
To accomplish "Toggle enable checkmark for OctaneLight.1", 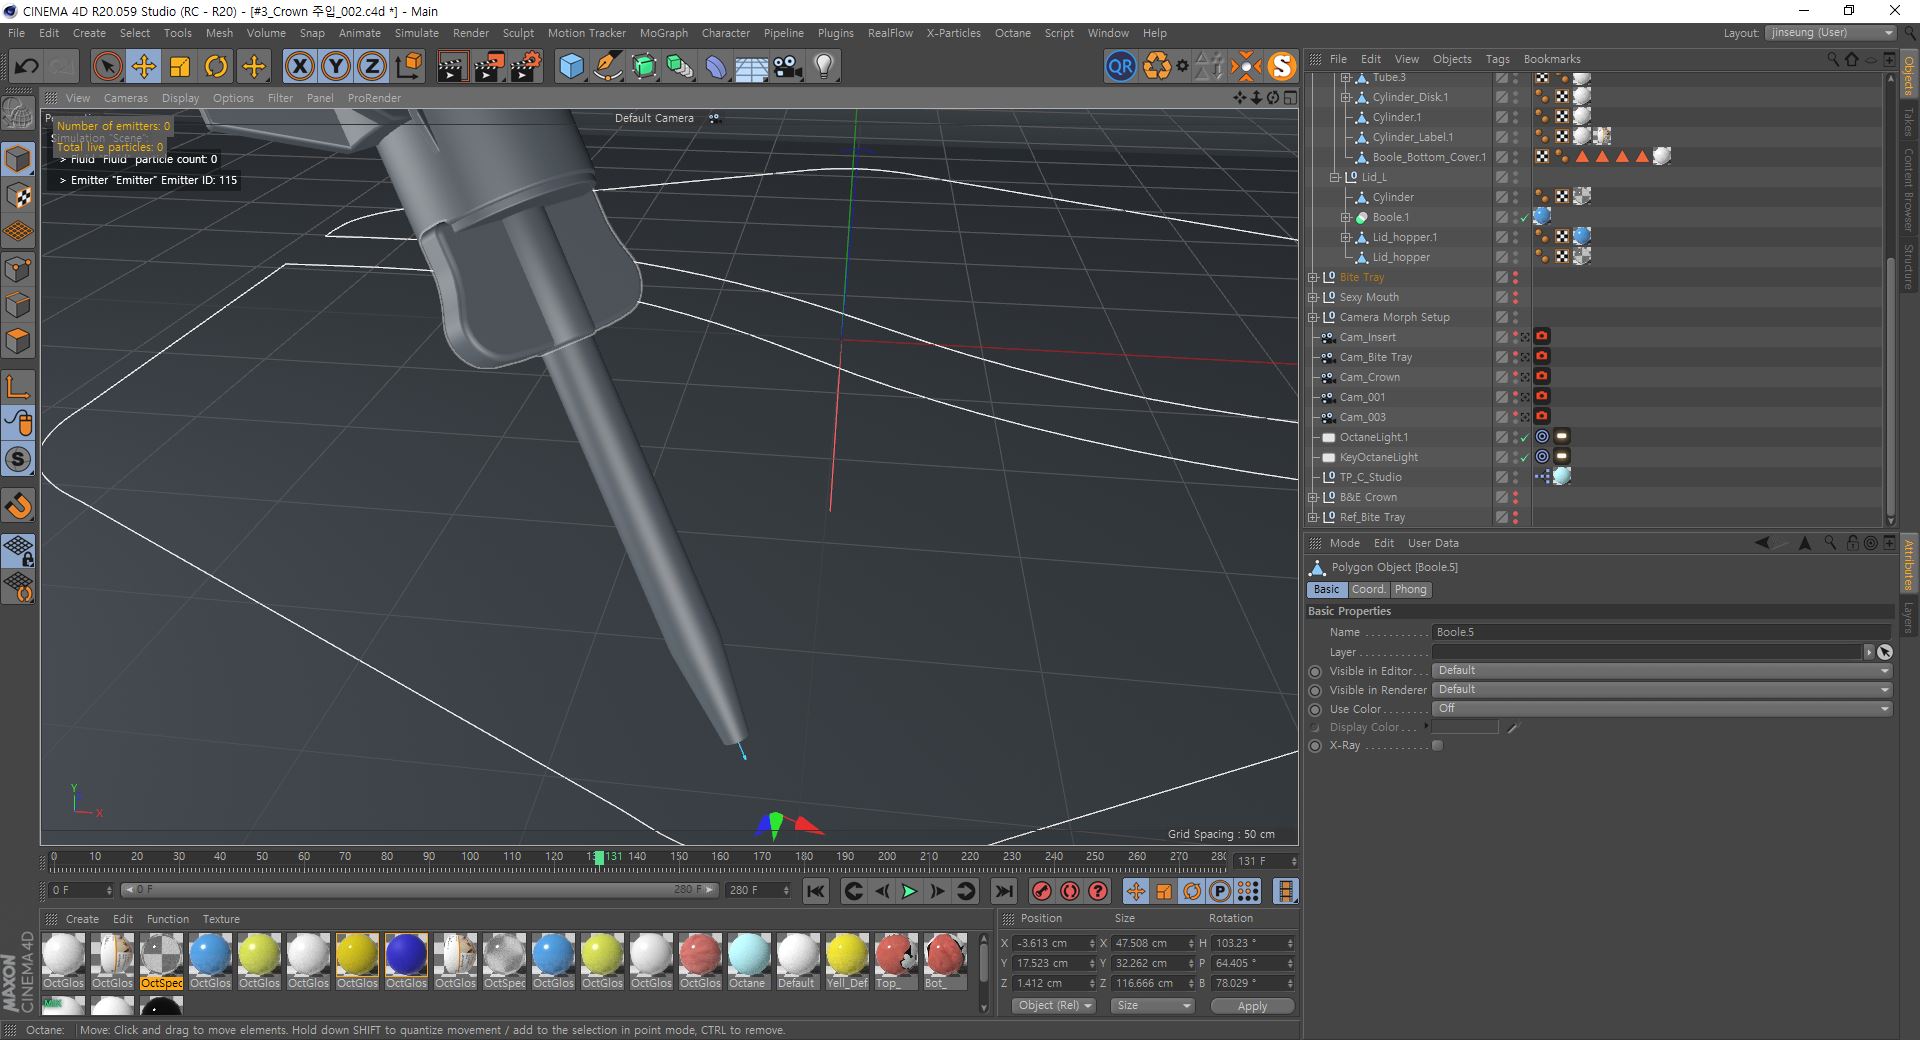I will tap(1525, 437).
